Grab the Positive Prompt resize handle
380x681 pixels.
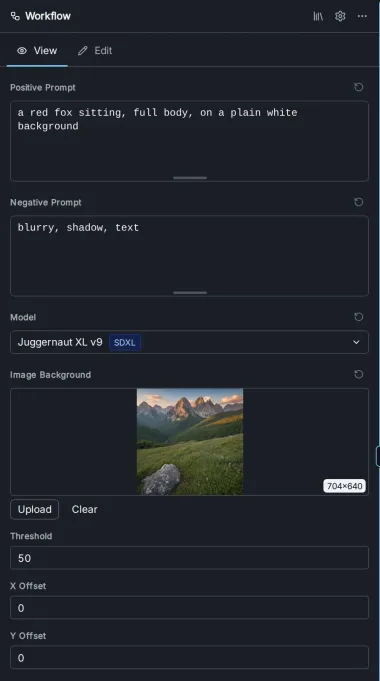[x=190, y=178]
